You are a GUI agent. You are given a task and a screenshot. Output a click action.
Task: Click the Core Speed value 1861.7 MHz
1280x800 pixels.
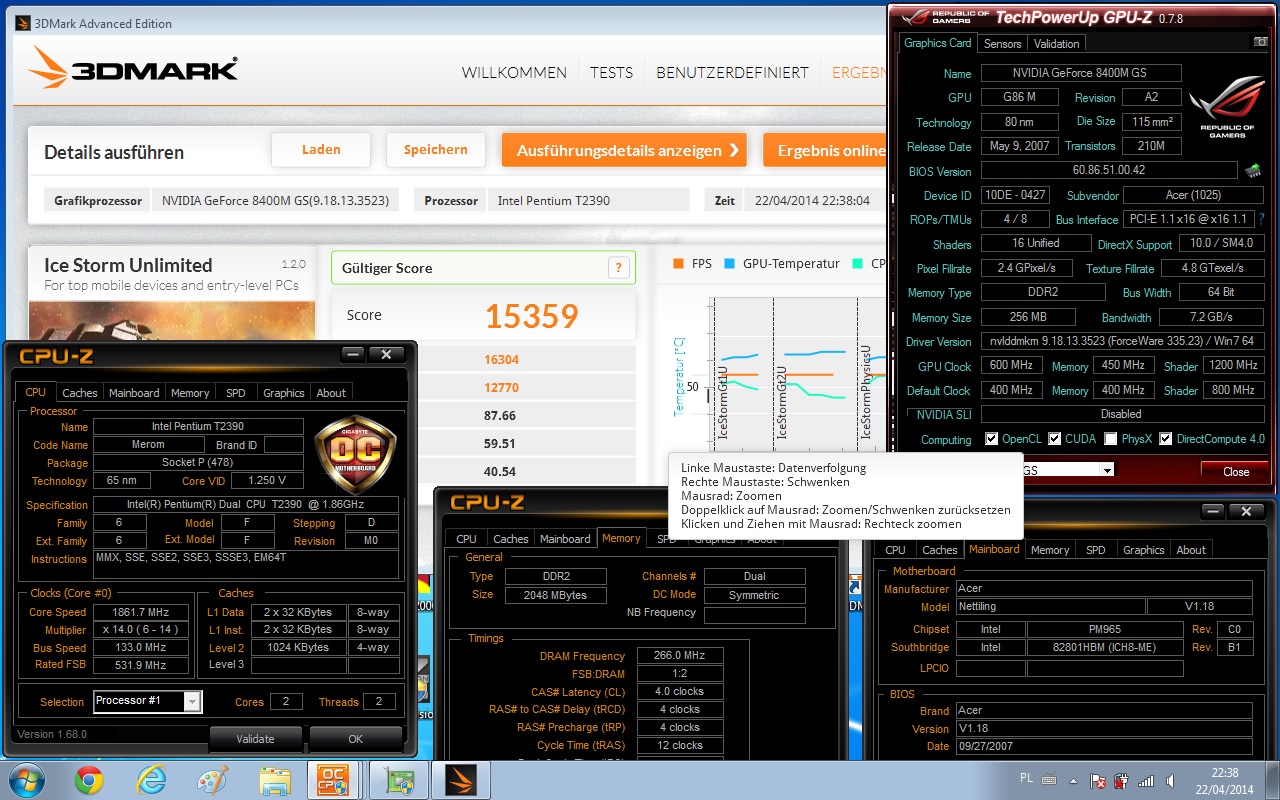click(141, 612)
